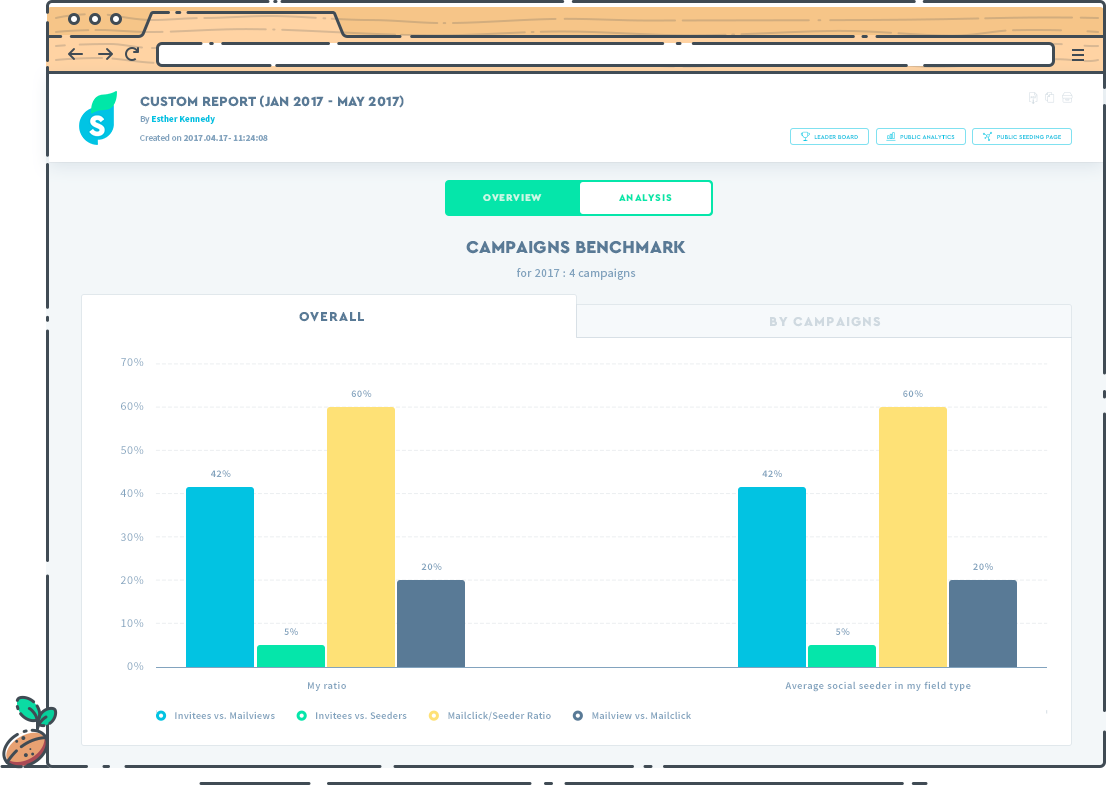Screen dimensions: 1106x785
Task: Select the Overall tab
Action: coord(329,317)
